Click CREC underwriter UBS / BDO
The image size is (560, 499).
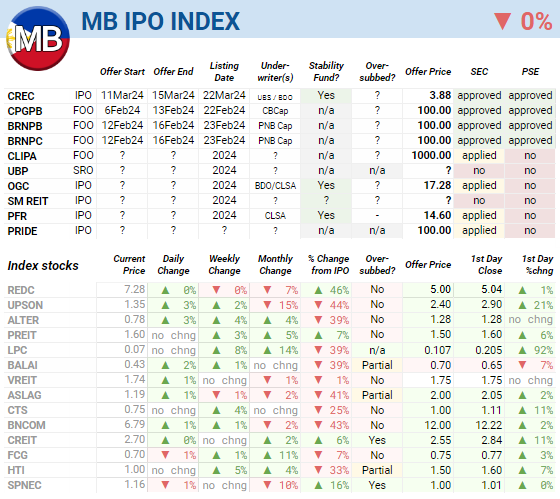(x=275, y=97)
